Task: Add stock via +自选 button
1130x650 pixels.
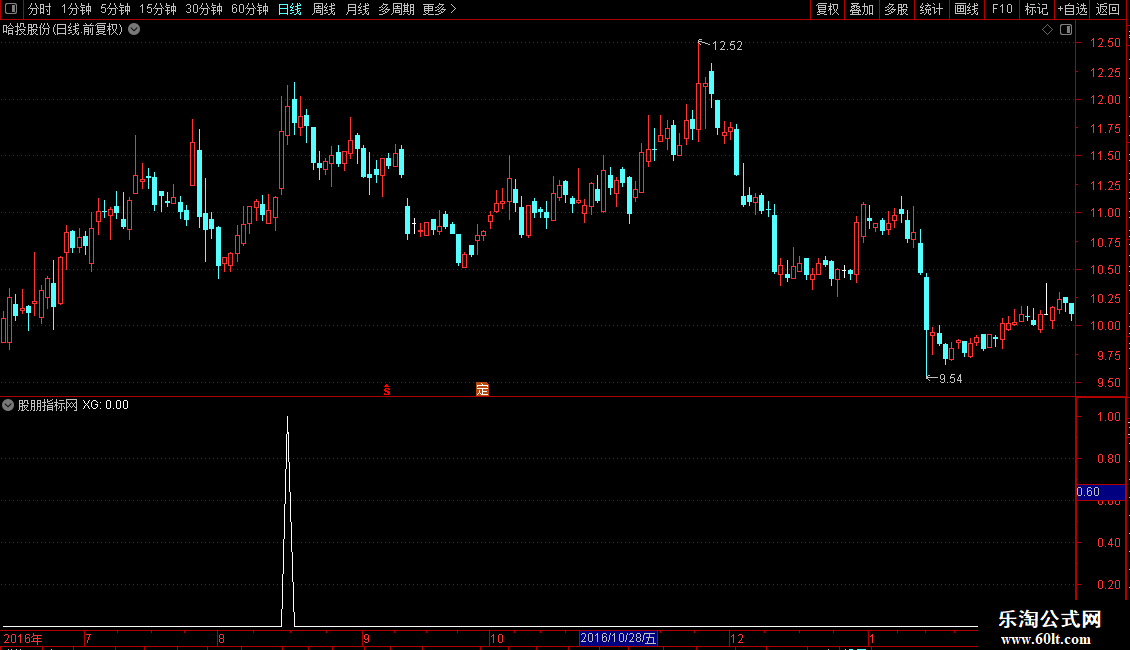Action: (1072, 9)
